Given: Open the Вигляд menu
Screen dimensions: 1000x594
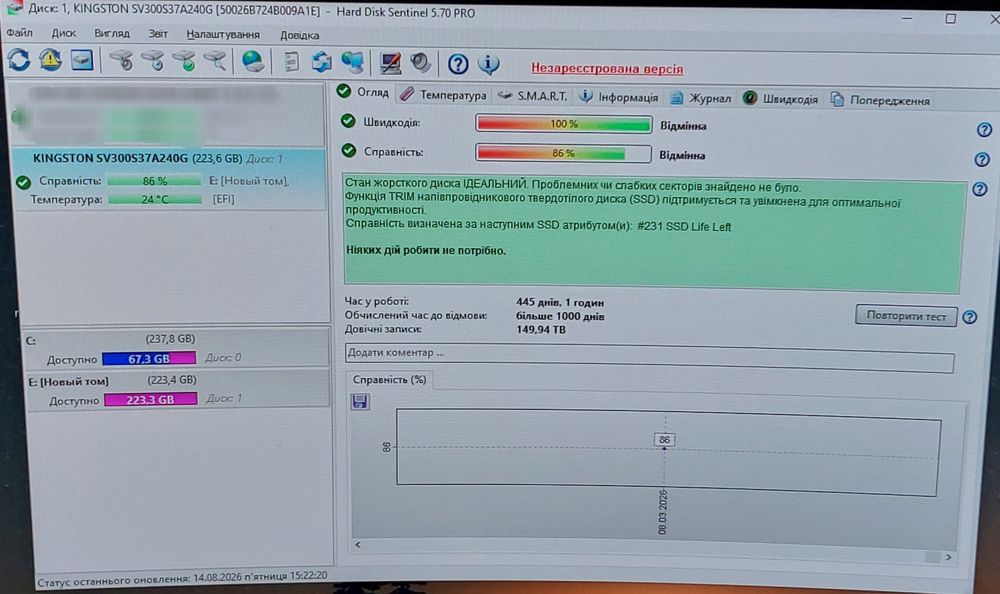Looking at the screenshot, I should point(112,33).
